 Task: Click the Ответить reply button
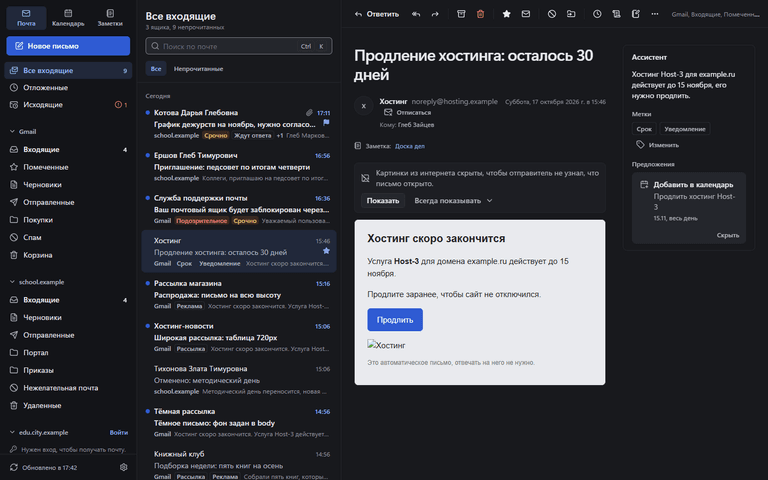[x=377, y=14]
